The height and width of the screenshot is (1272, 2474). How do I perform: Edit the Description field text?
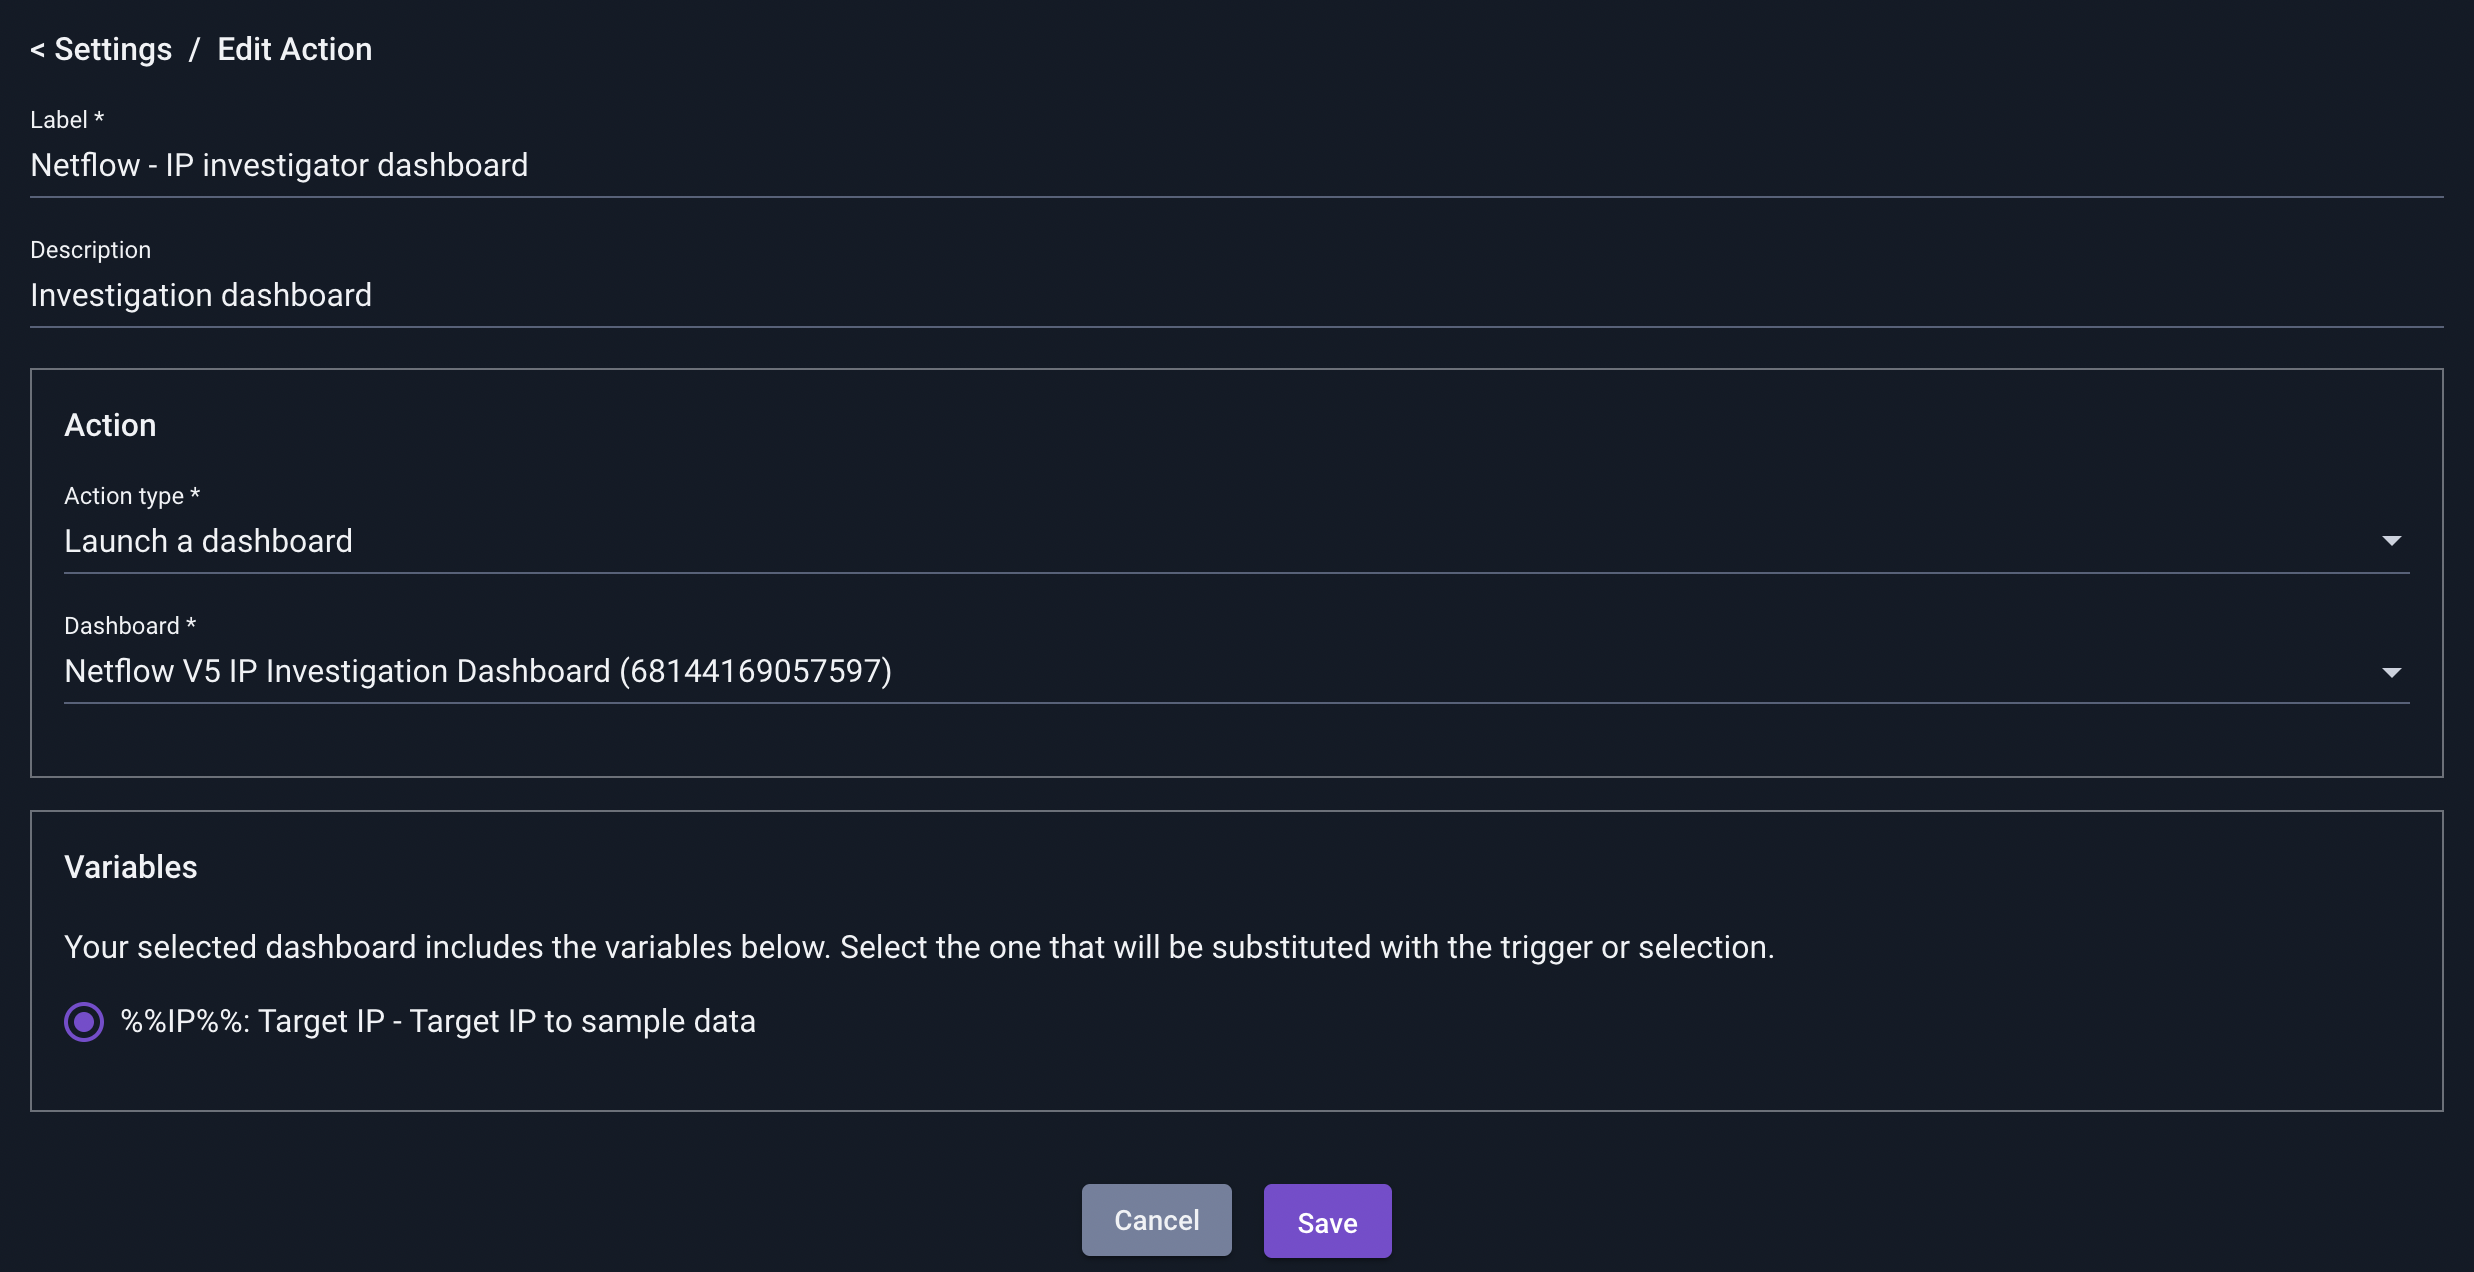pos(1237,296)
